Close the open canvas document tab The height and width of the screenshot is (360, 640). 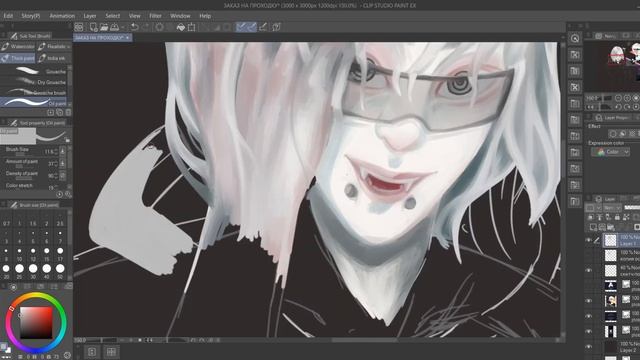(127, 38)
